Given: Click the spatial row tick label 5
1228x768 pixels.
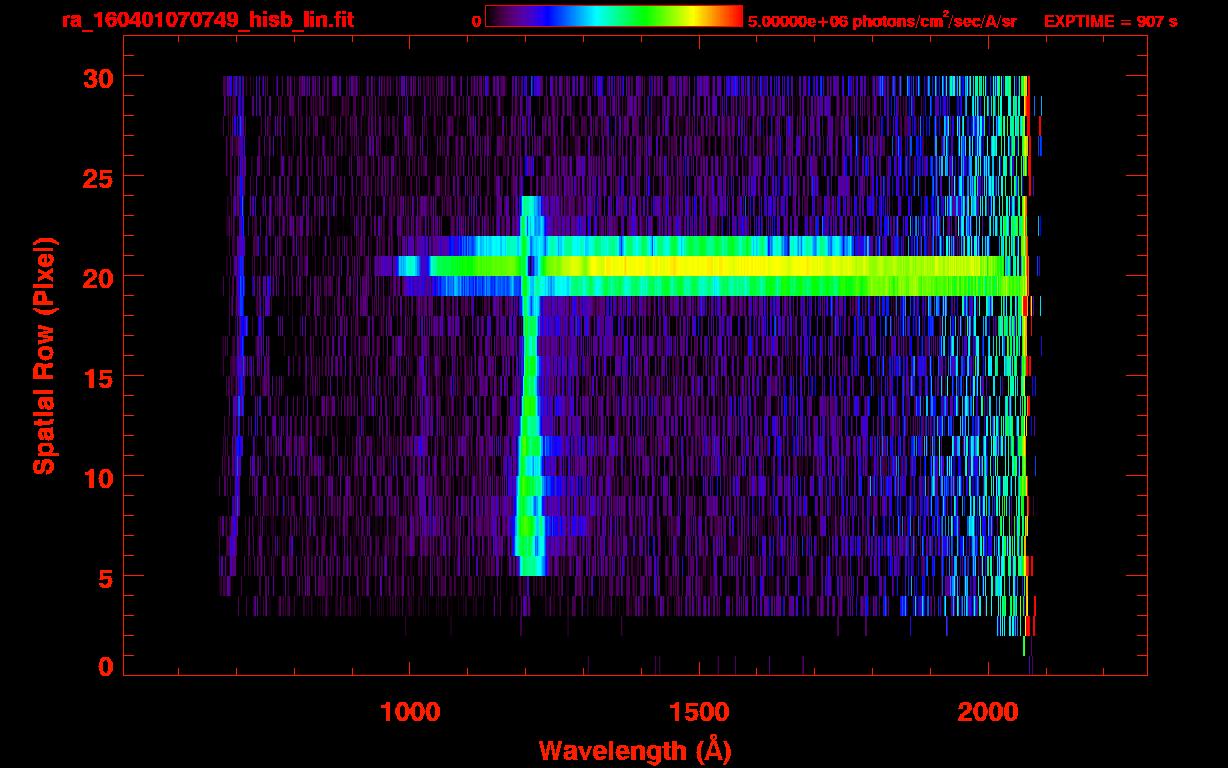Looking at the screenshot, I should pos(106,577).
